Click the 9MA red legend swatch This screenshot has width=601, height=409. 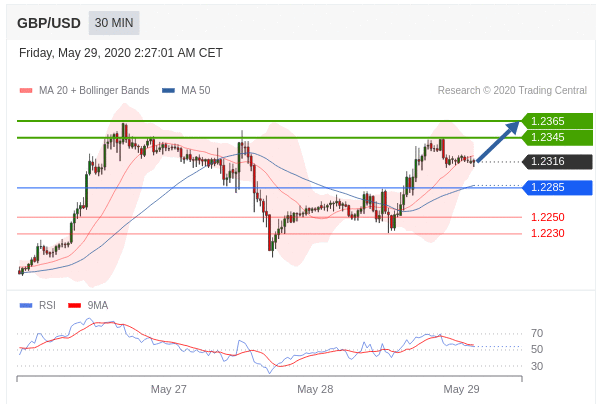tap(74, 306)
